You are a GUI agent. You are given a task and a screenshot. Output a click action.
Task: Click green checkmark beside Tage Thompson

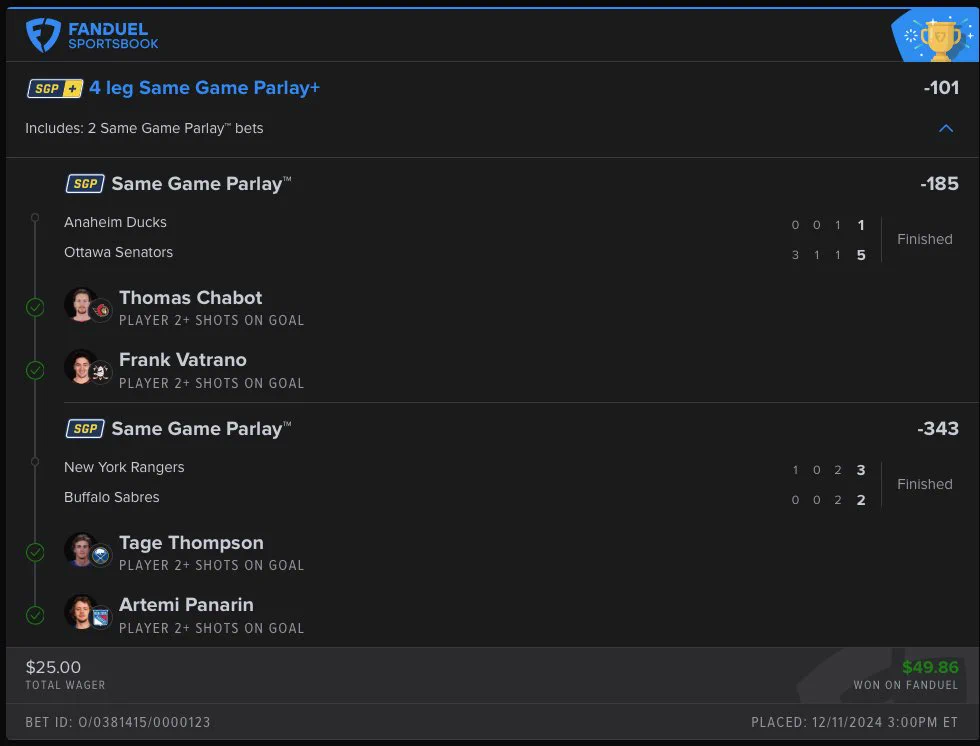(35, 552)
